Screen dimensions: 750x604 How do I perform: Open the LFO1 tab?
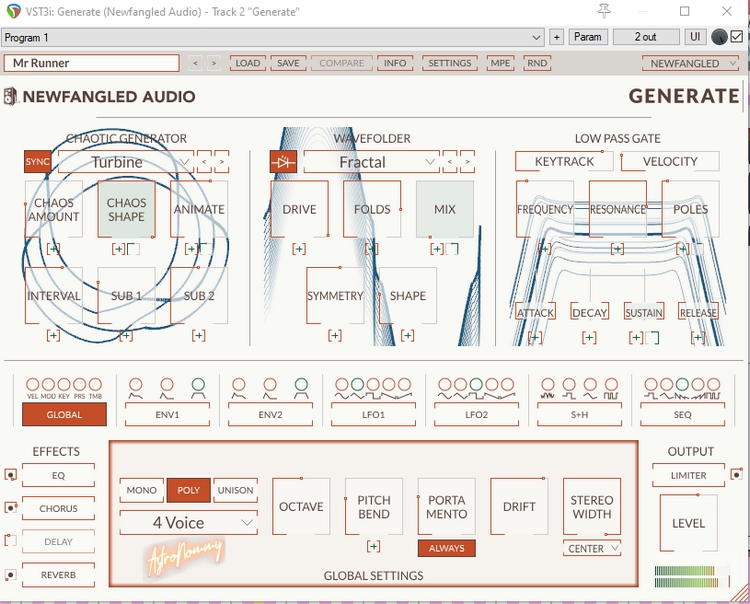(x=373, y=415)
